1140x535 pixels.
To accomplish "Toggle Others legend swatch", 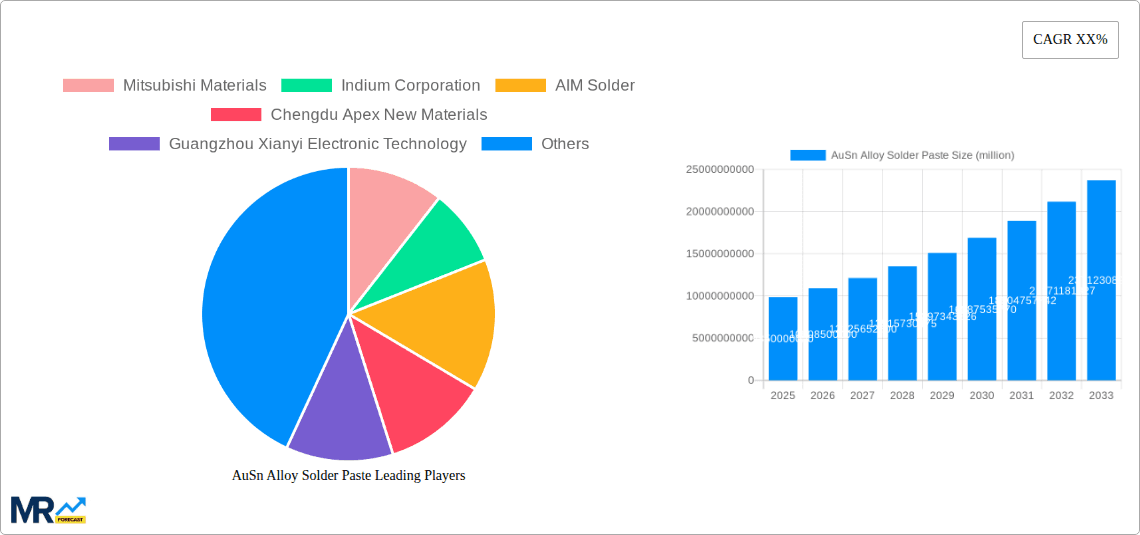I will click(507, 144).
